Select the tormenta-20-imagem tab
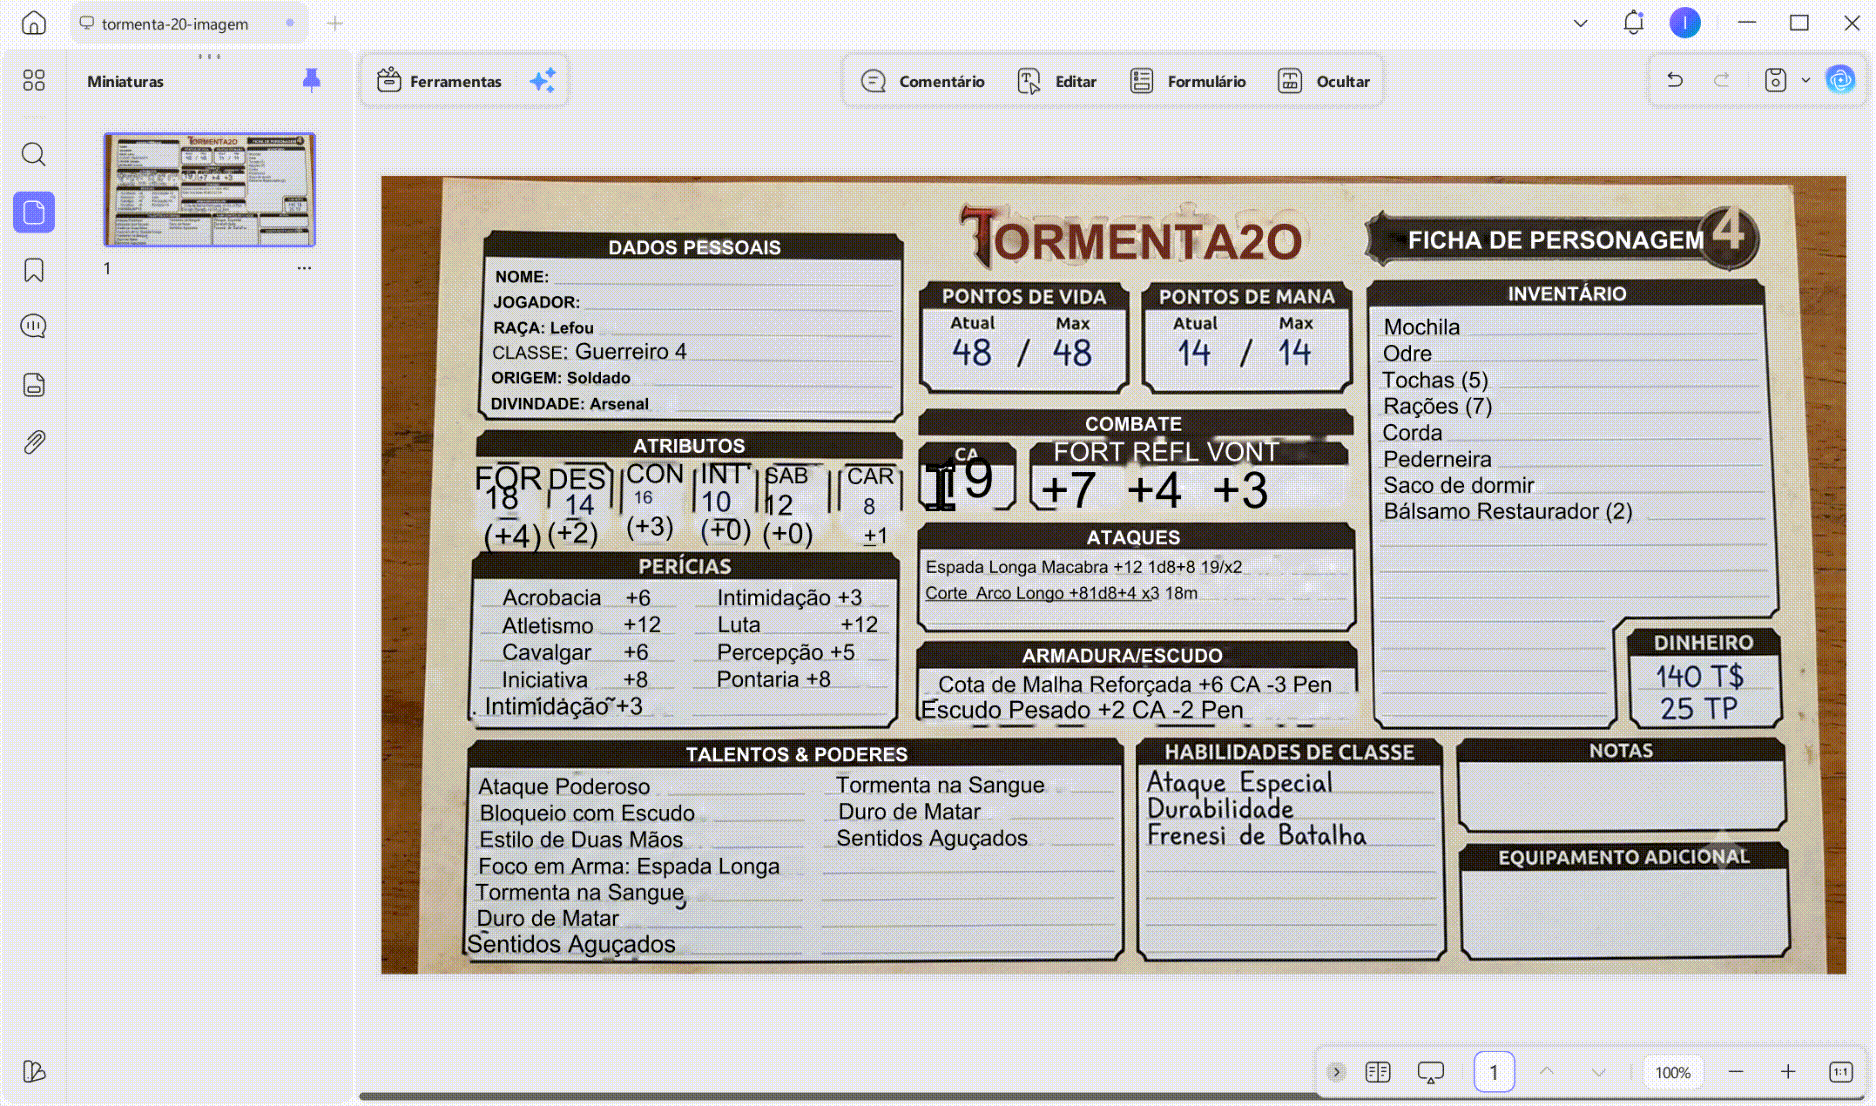This screenshot has height=1106, width=1876. click(x=188, y=23)
